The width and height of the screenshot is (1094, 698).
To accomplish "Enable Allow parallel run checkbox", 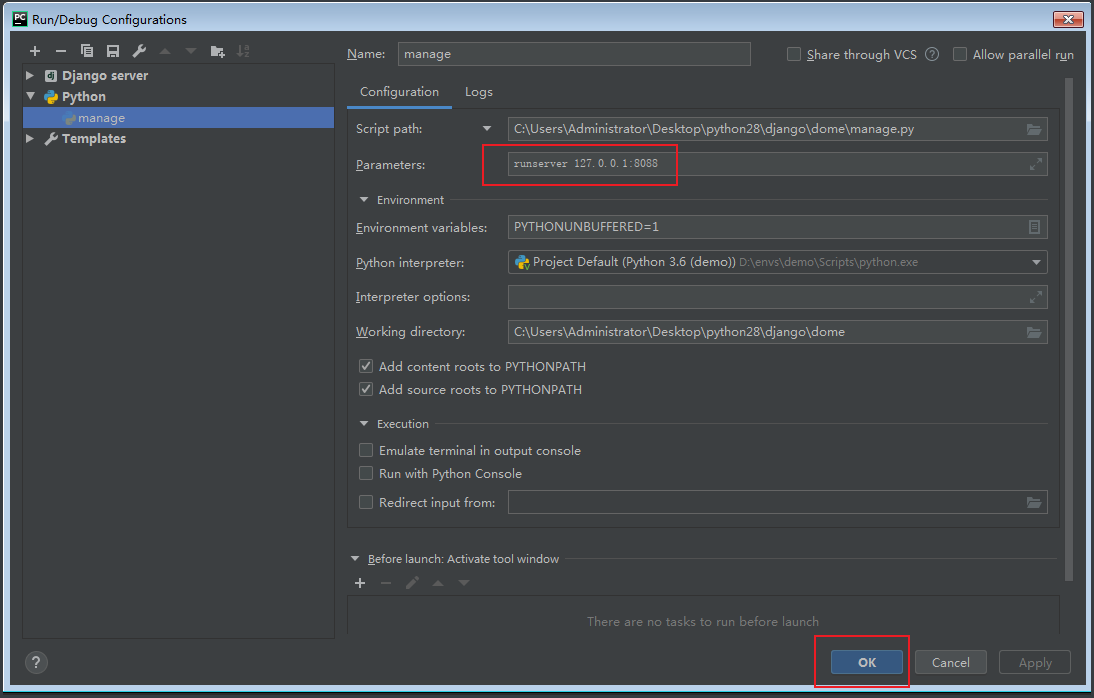I will click(960, 54).
